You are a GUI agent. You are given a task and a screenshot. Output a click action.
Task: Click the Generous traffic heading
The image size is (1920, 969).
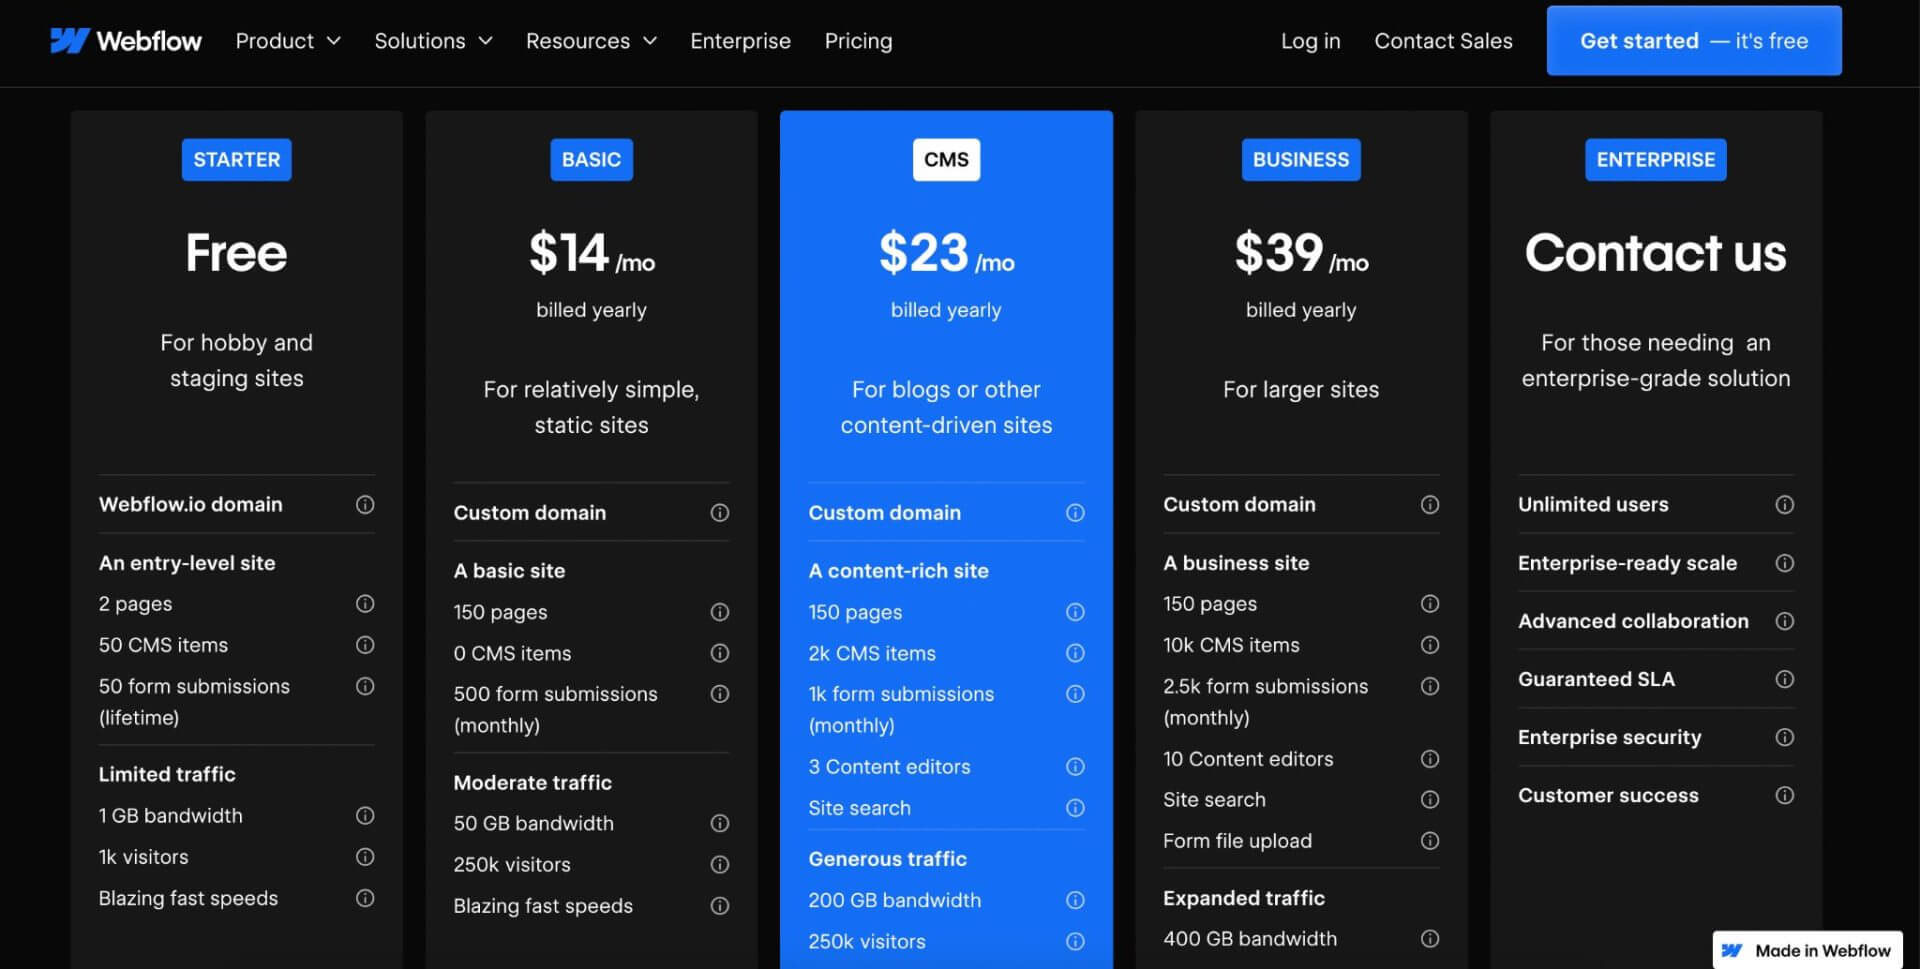click(888, 859)
